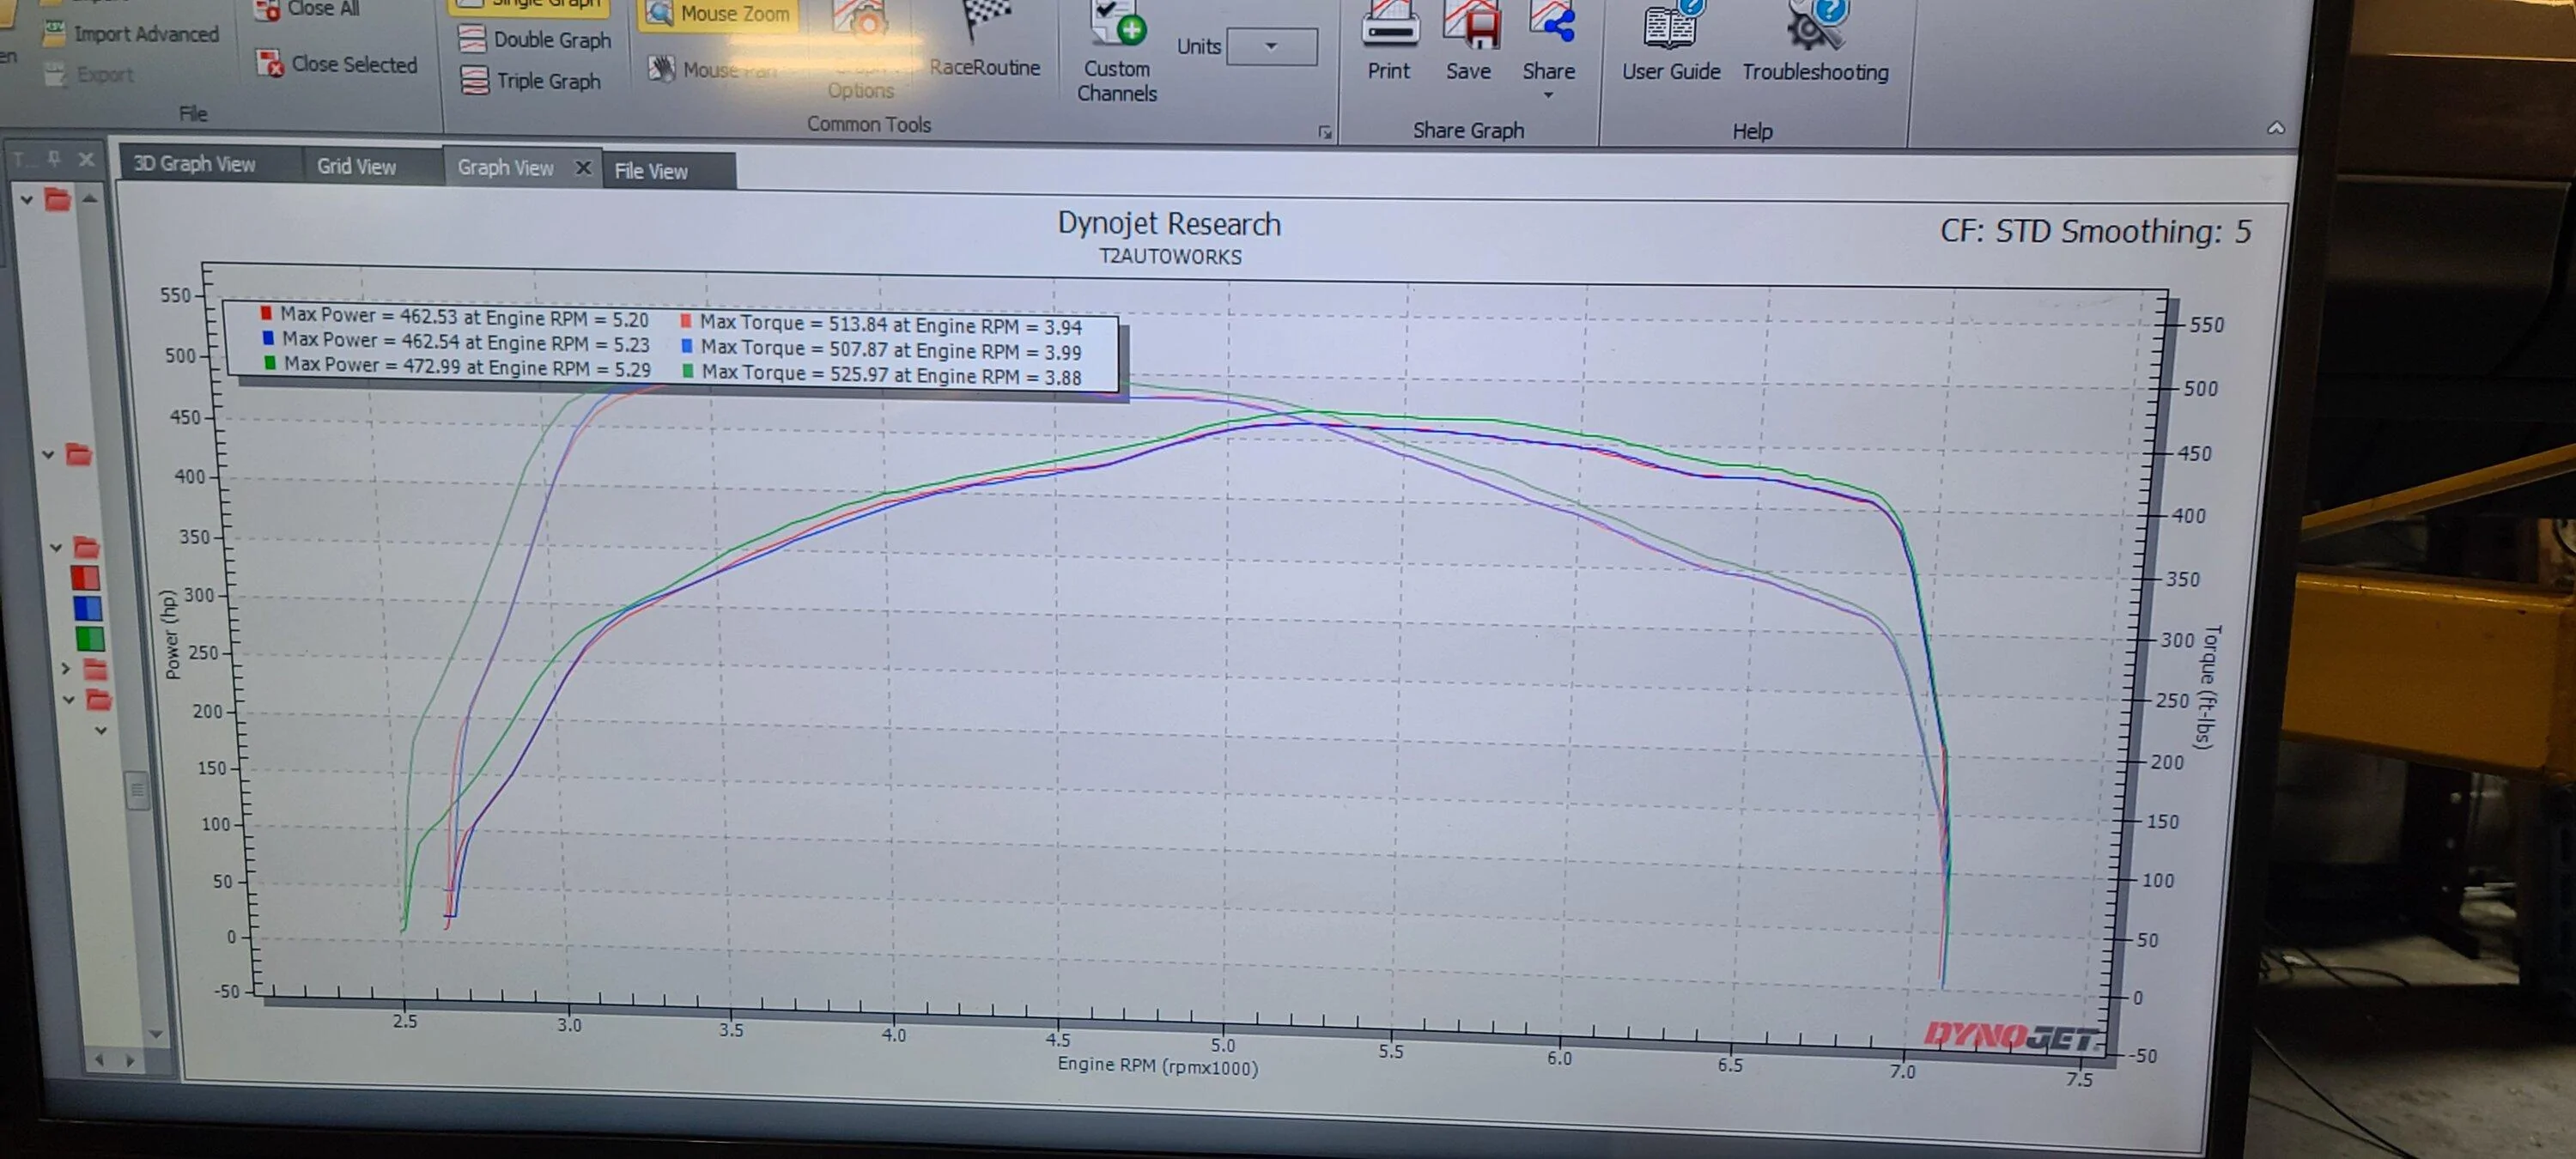This screenshot has height=1159, width=2576.
Task: Select the second folder in the tree
Action: coord(79,455)
